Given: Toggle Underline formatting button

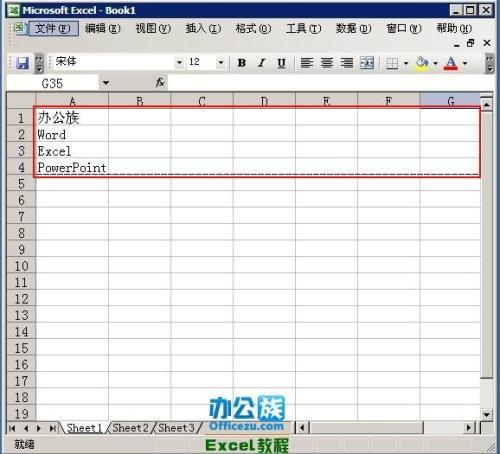Looking at the screenshot, I should [x=282, y=63].
